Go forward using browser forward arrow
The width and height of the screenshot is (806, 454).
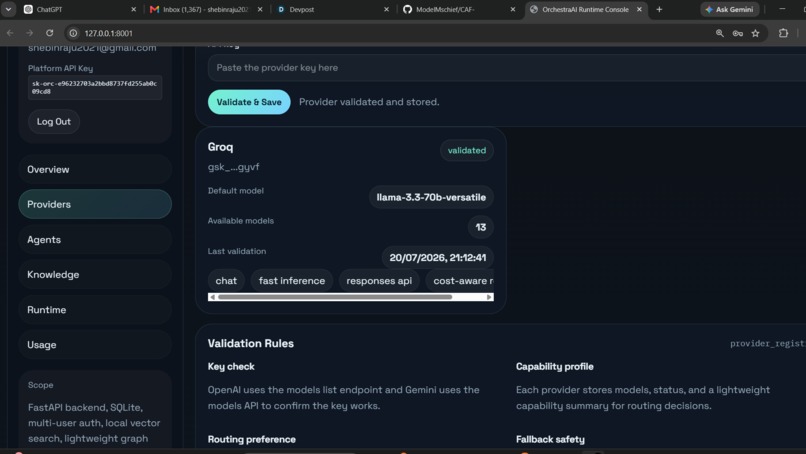(x=30, y=33)
